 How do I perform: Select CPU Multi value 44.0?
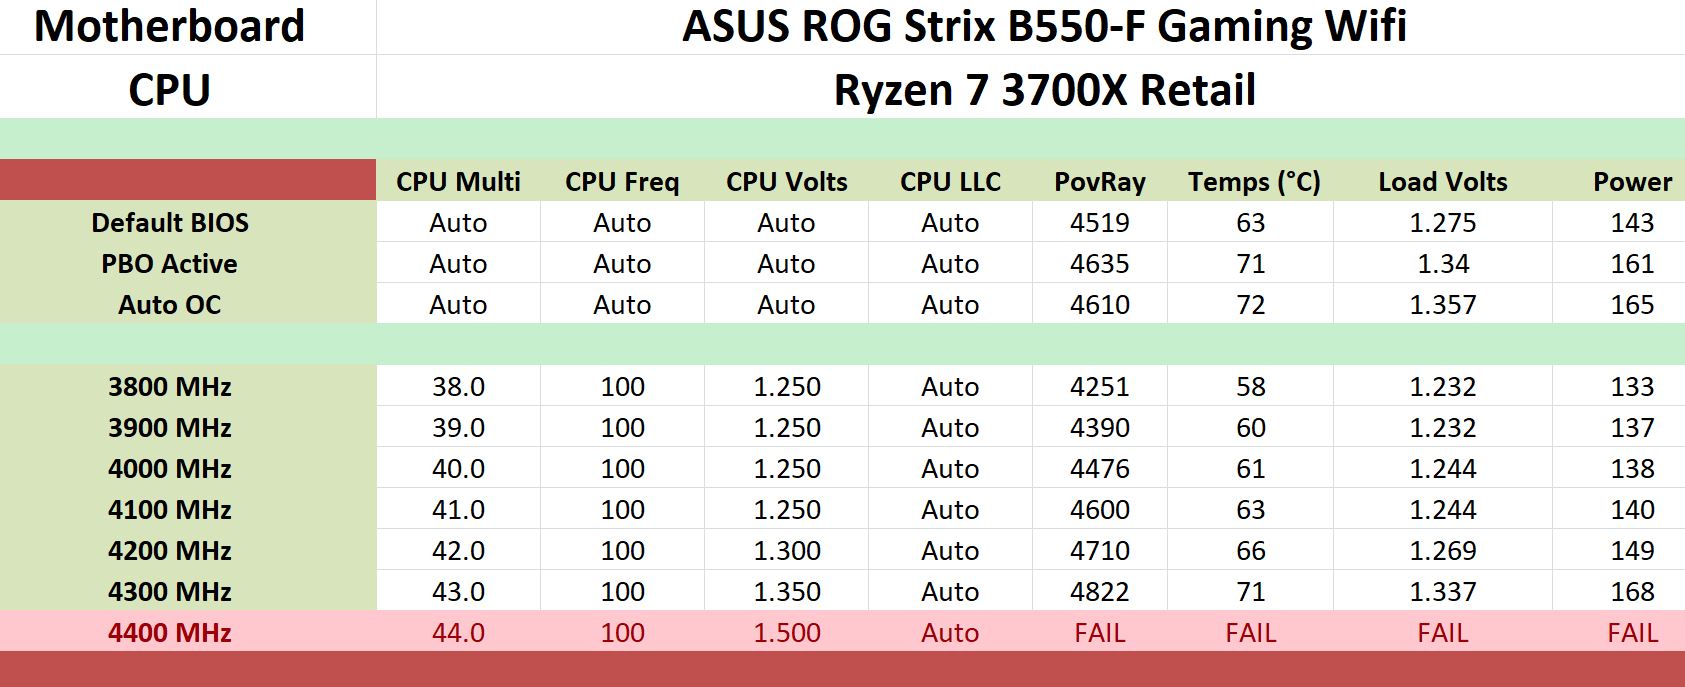tap(458, 633)
